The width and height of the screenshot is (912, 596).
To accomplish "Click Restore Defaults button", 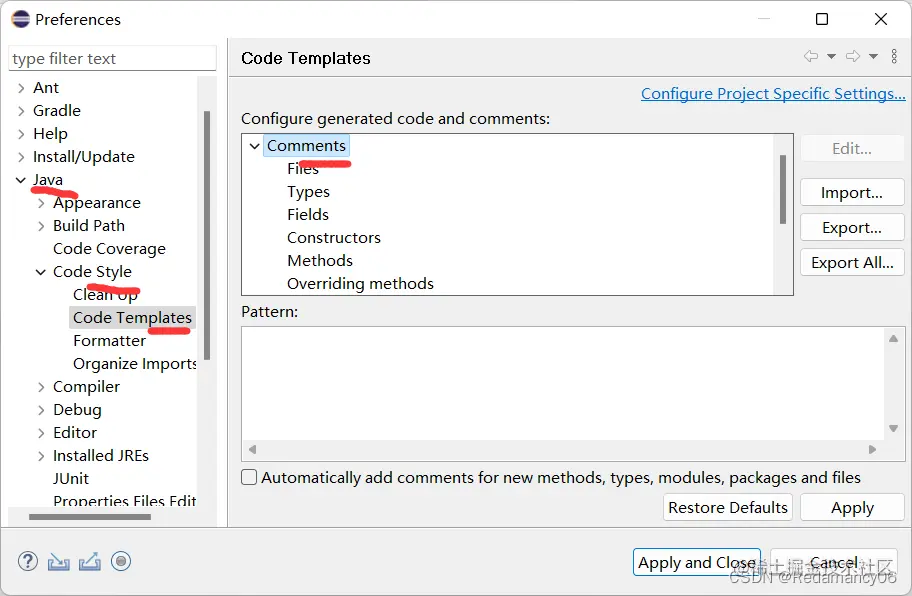I will (x=728, y=508).
